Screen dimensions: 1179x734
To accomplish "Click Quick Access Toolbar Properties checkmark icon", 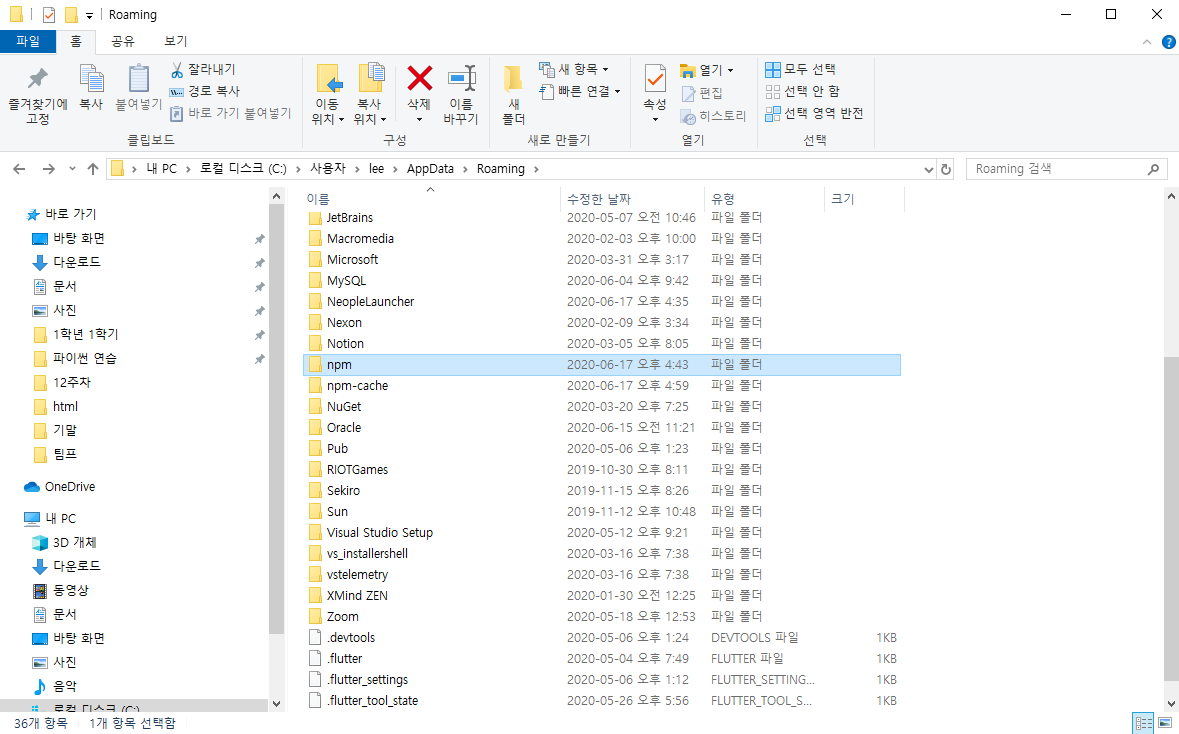I will (x=49, y=15).
